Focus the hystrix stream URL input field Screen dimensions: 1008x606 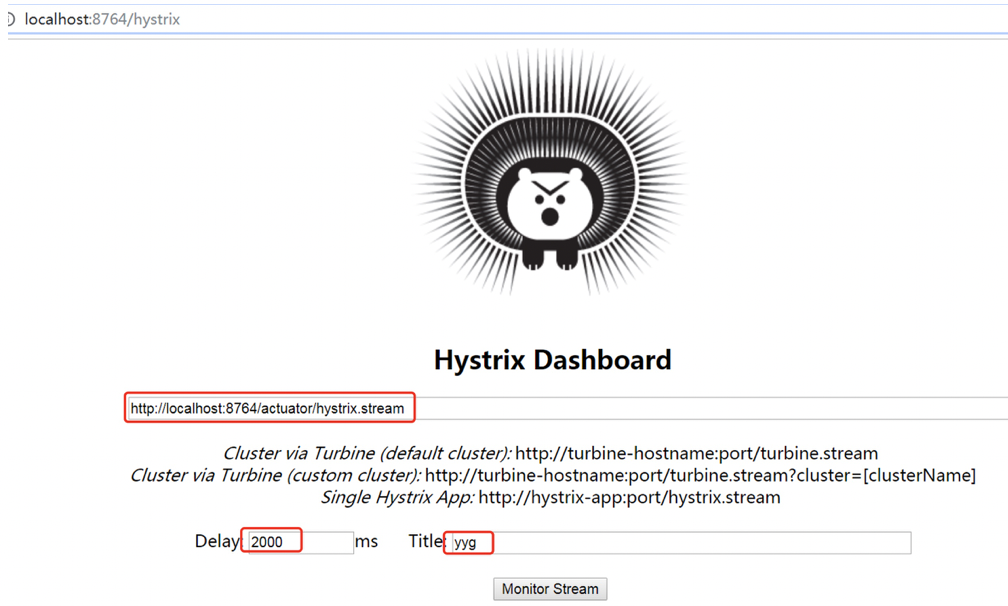(568, 408)
